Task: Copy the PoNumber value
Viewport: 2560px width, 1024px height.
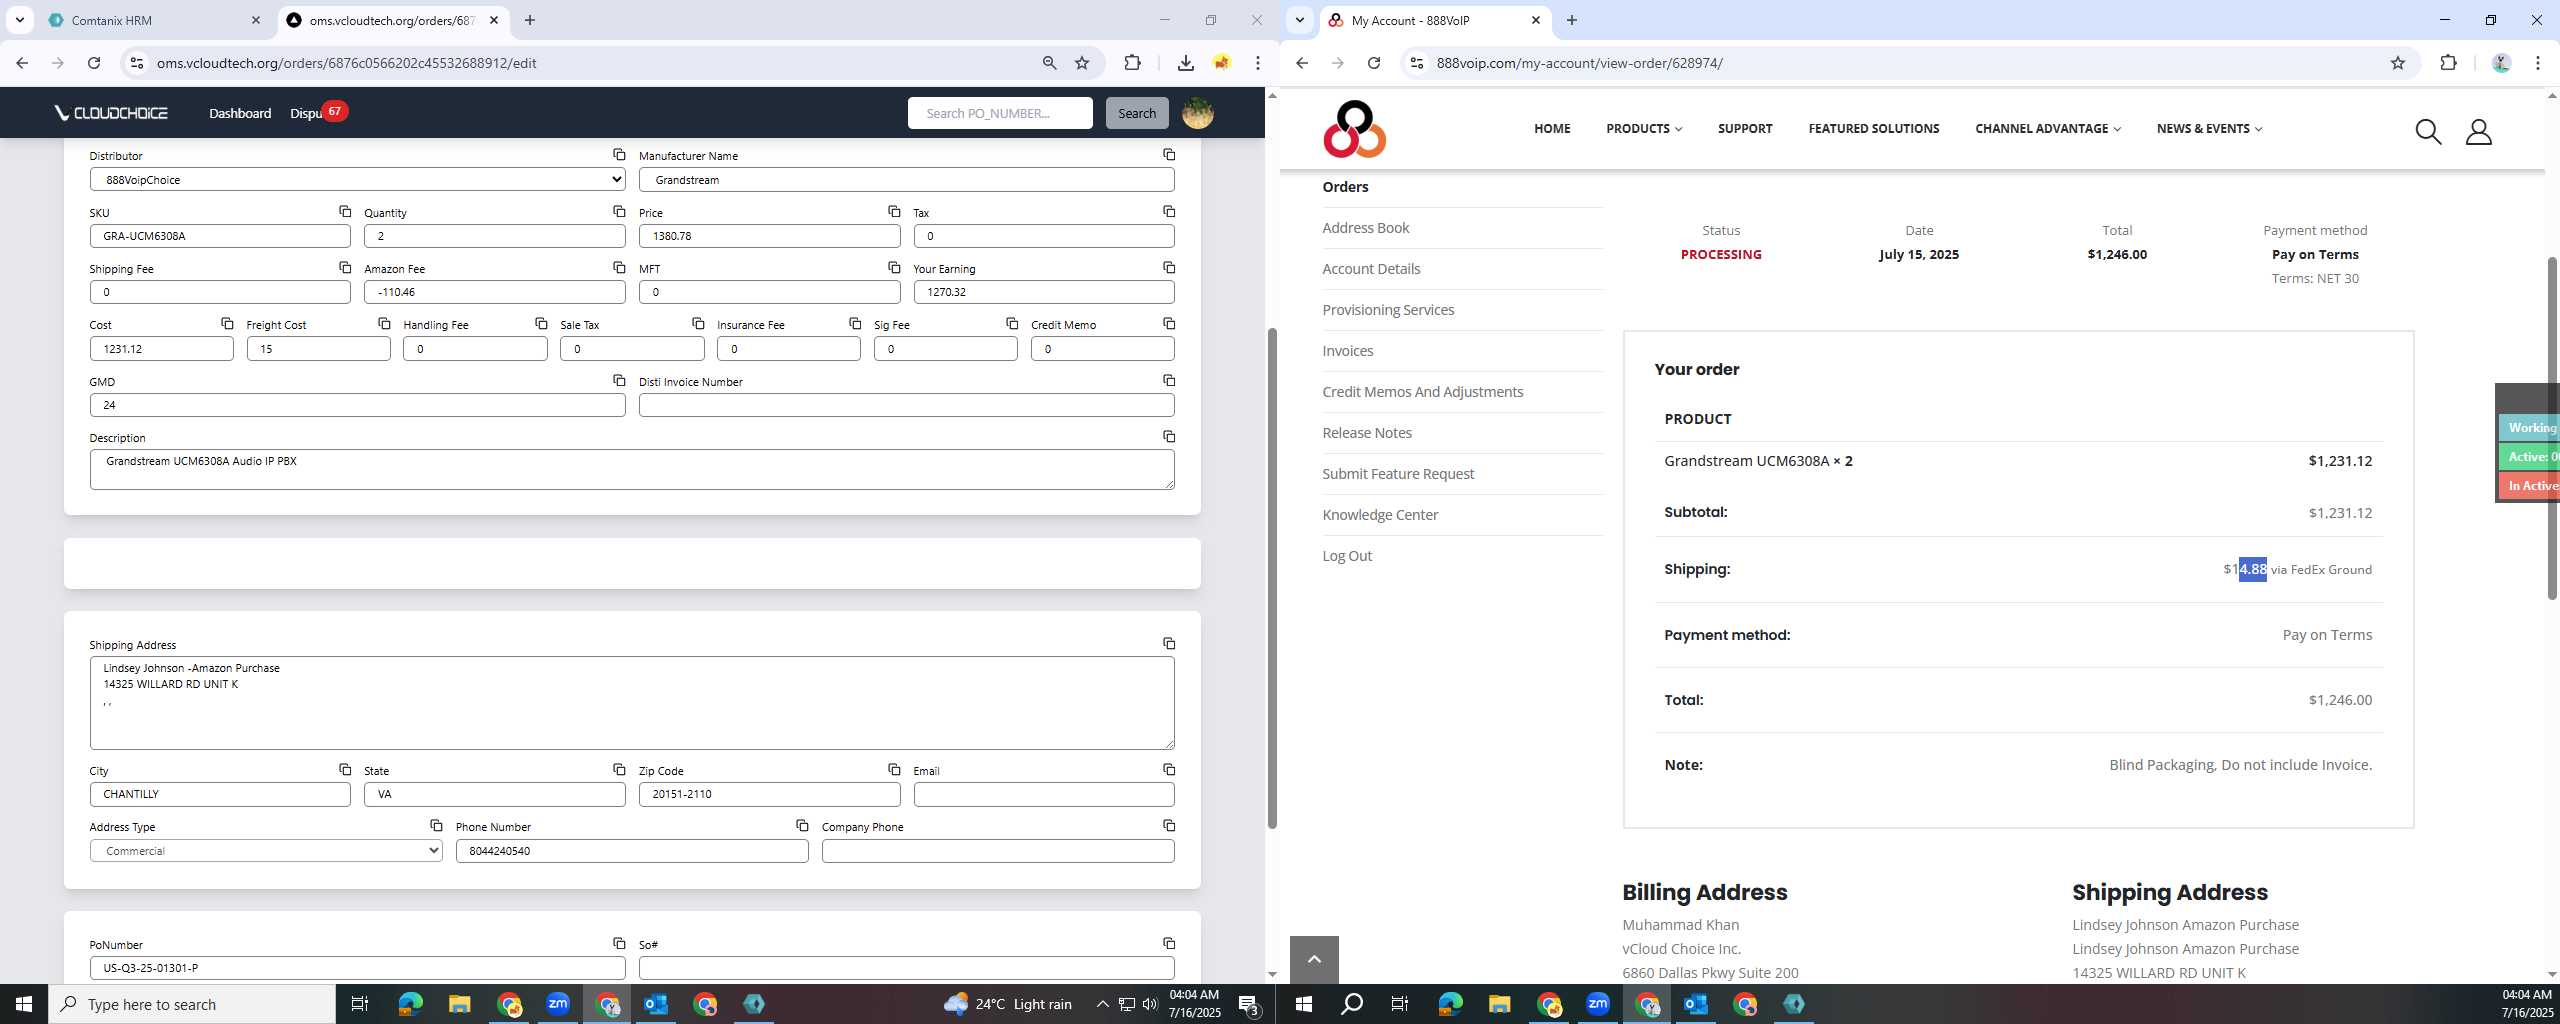Action: click(x=619, y=944)
